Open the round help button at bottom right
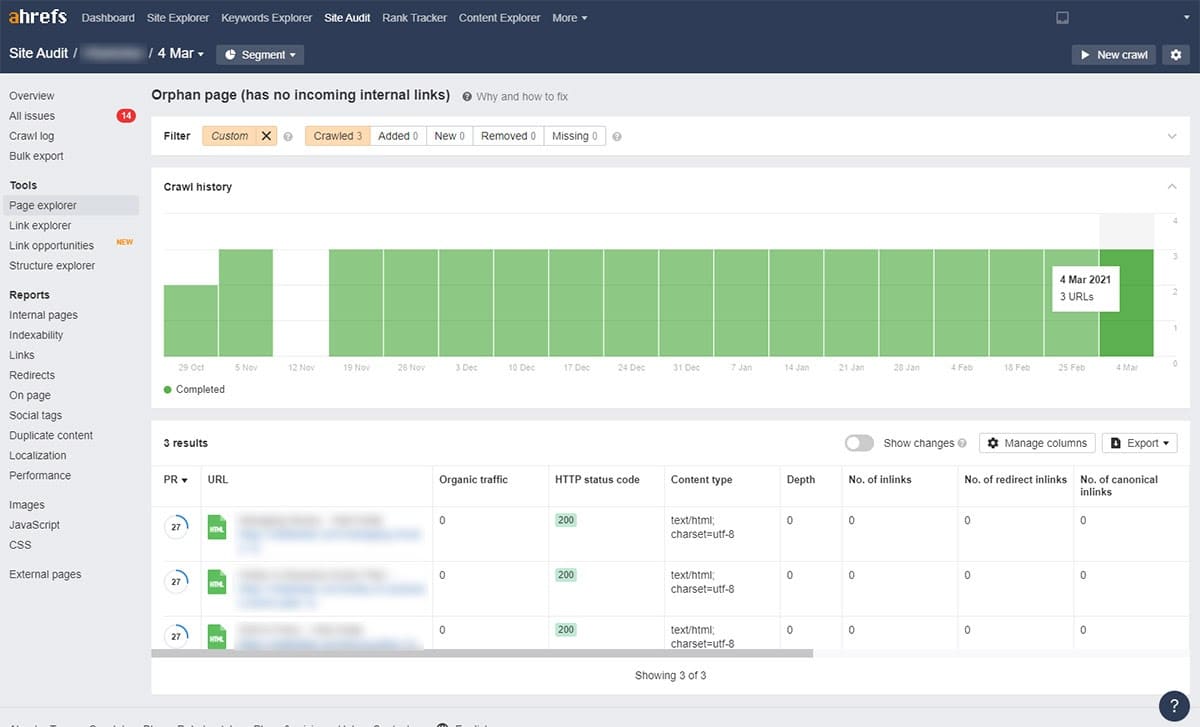 coord(1174,704)
